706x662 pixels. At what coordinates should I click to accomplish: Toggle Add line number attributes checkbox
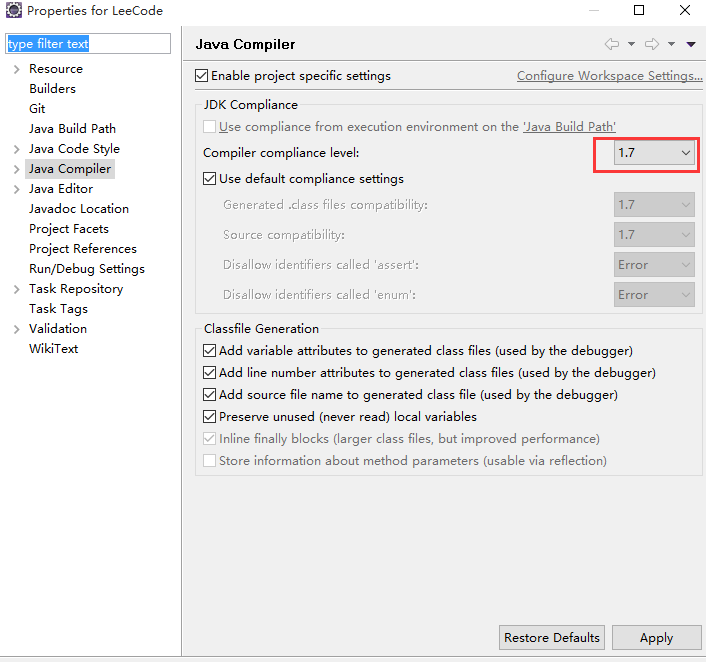coord(209,372)
